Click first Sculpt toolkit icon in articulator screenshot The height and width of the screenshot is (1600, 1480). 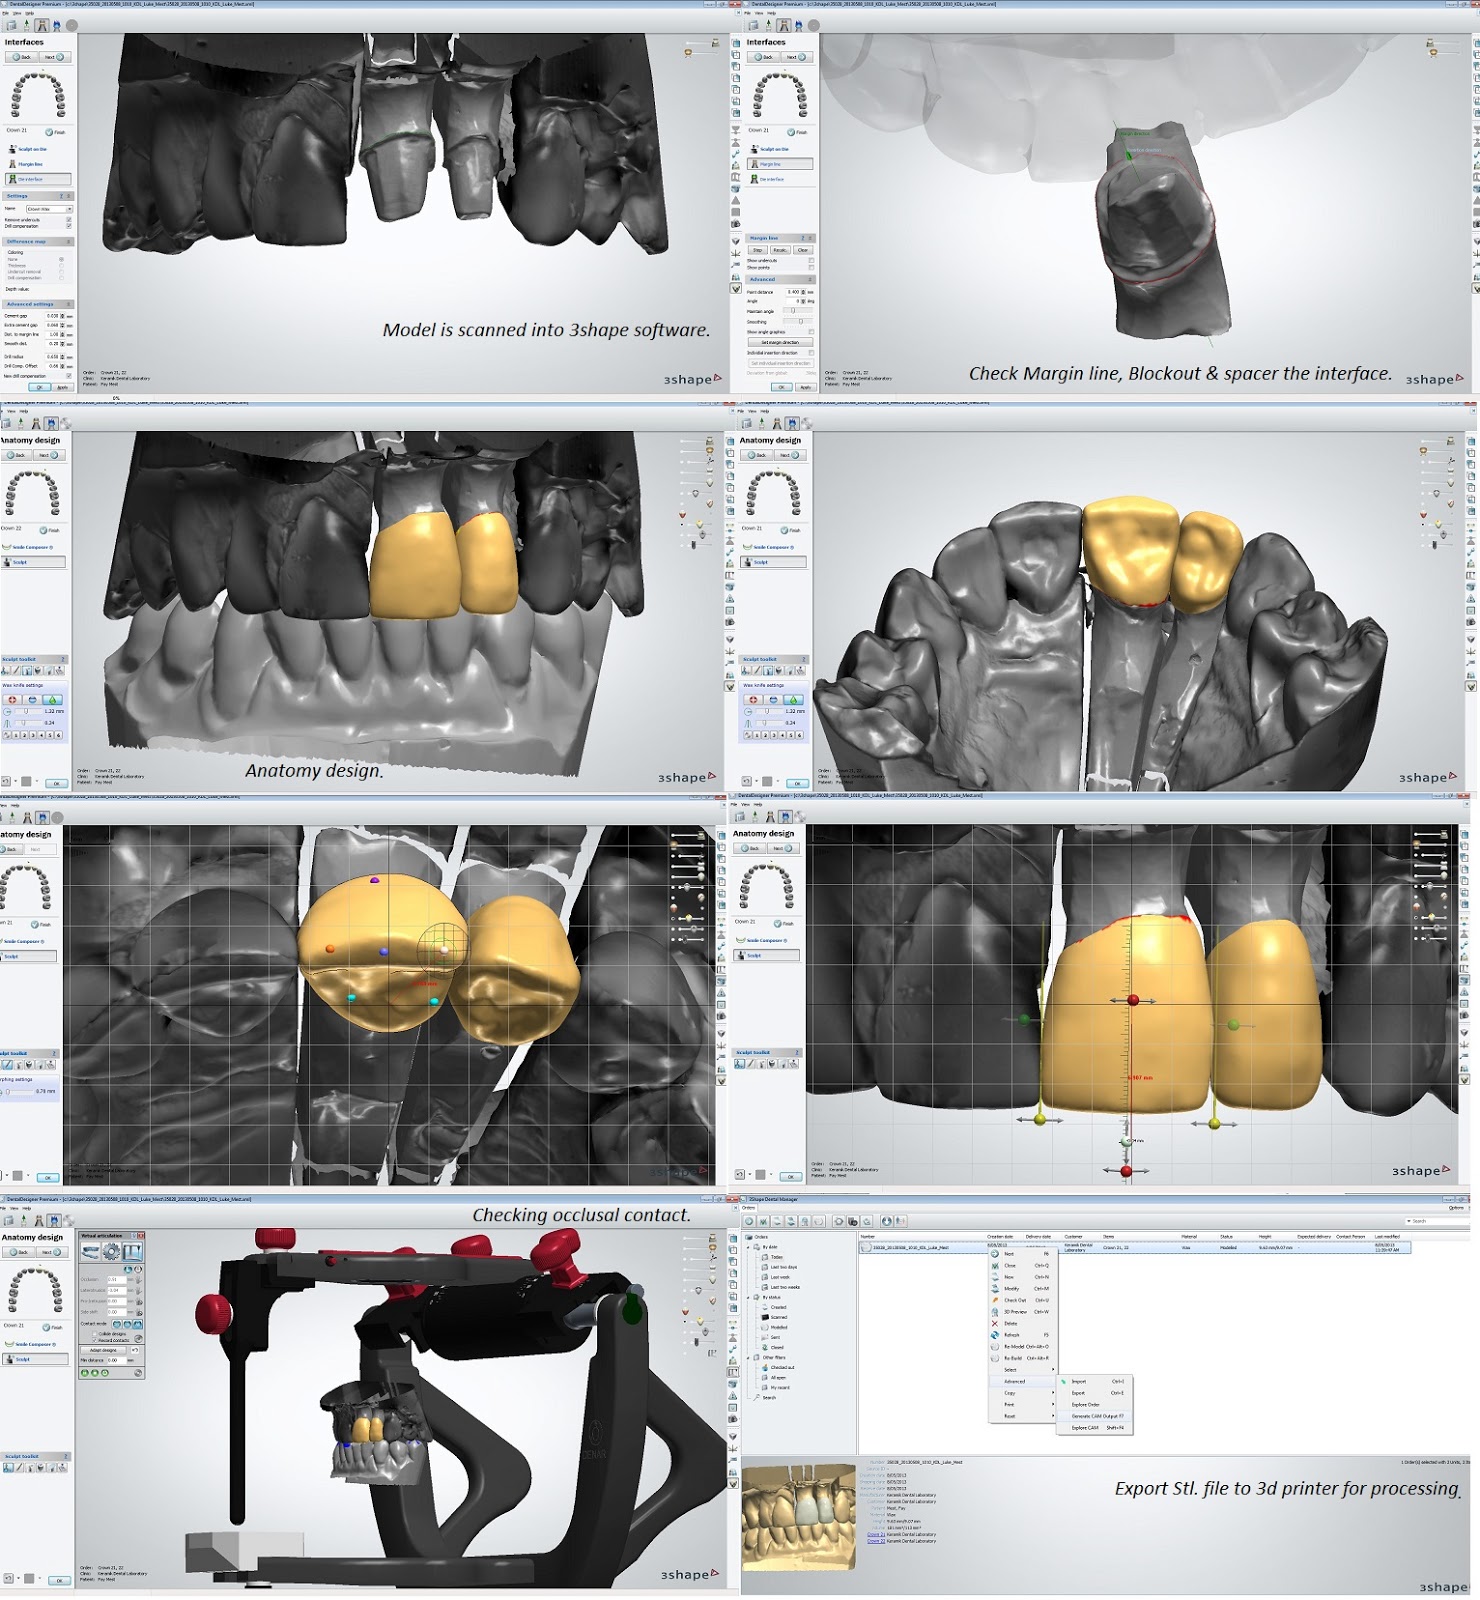tap(8, 1467)
